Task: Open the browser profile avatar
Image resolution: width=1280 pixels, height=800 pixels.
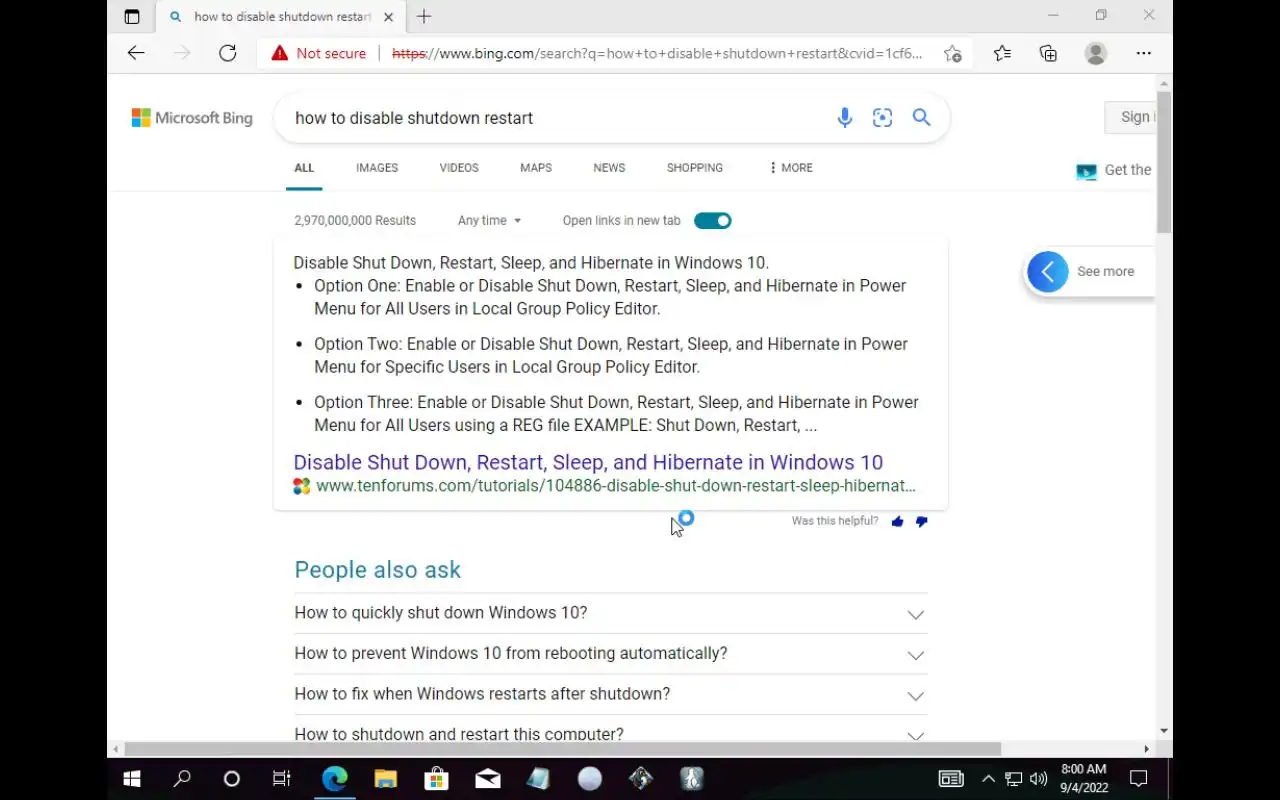Action: click(1096, 53)
